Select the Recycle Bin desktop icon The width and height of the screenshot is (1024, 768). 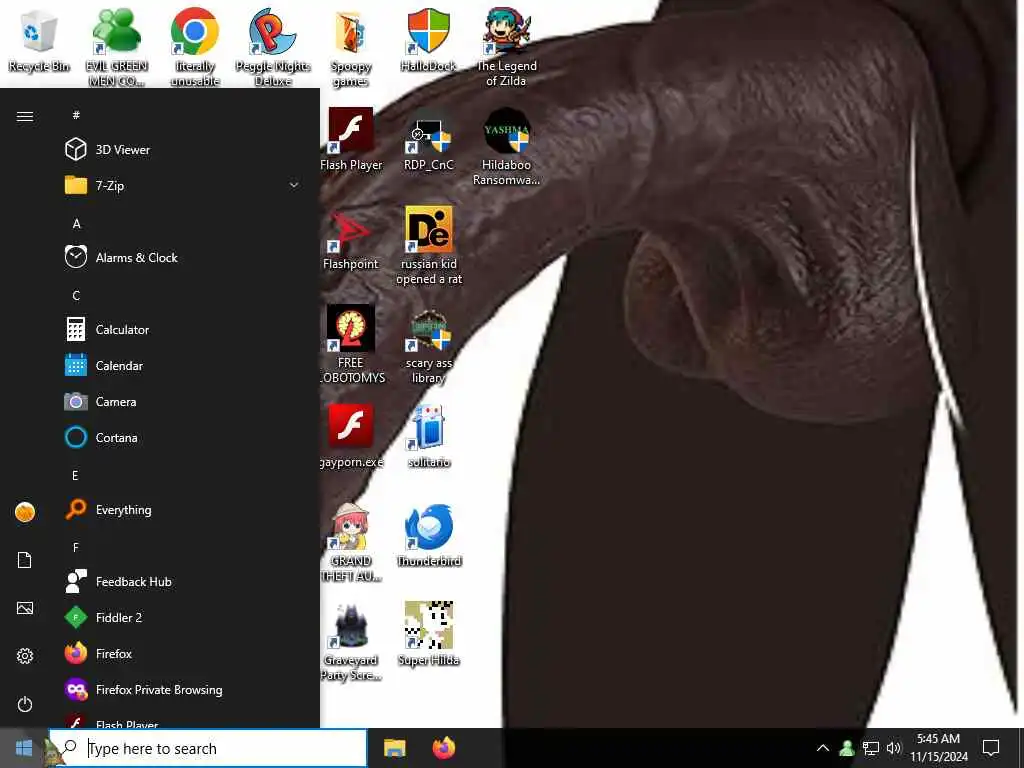click(x=39, y=40)
